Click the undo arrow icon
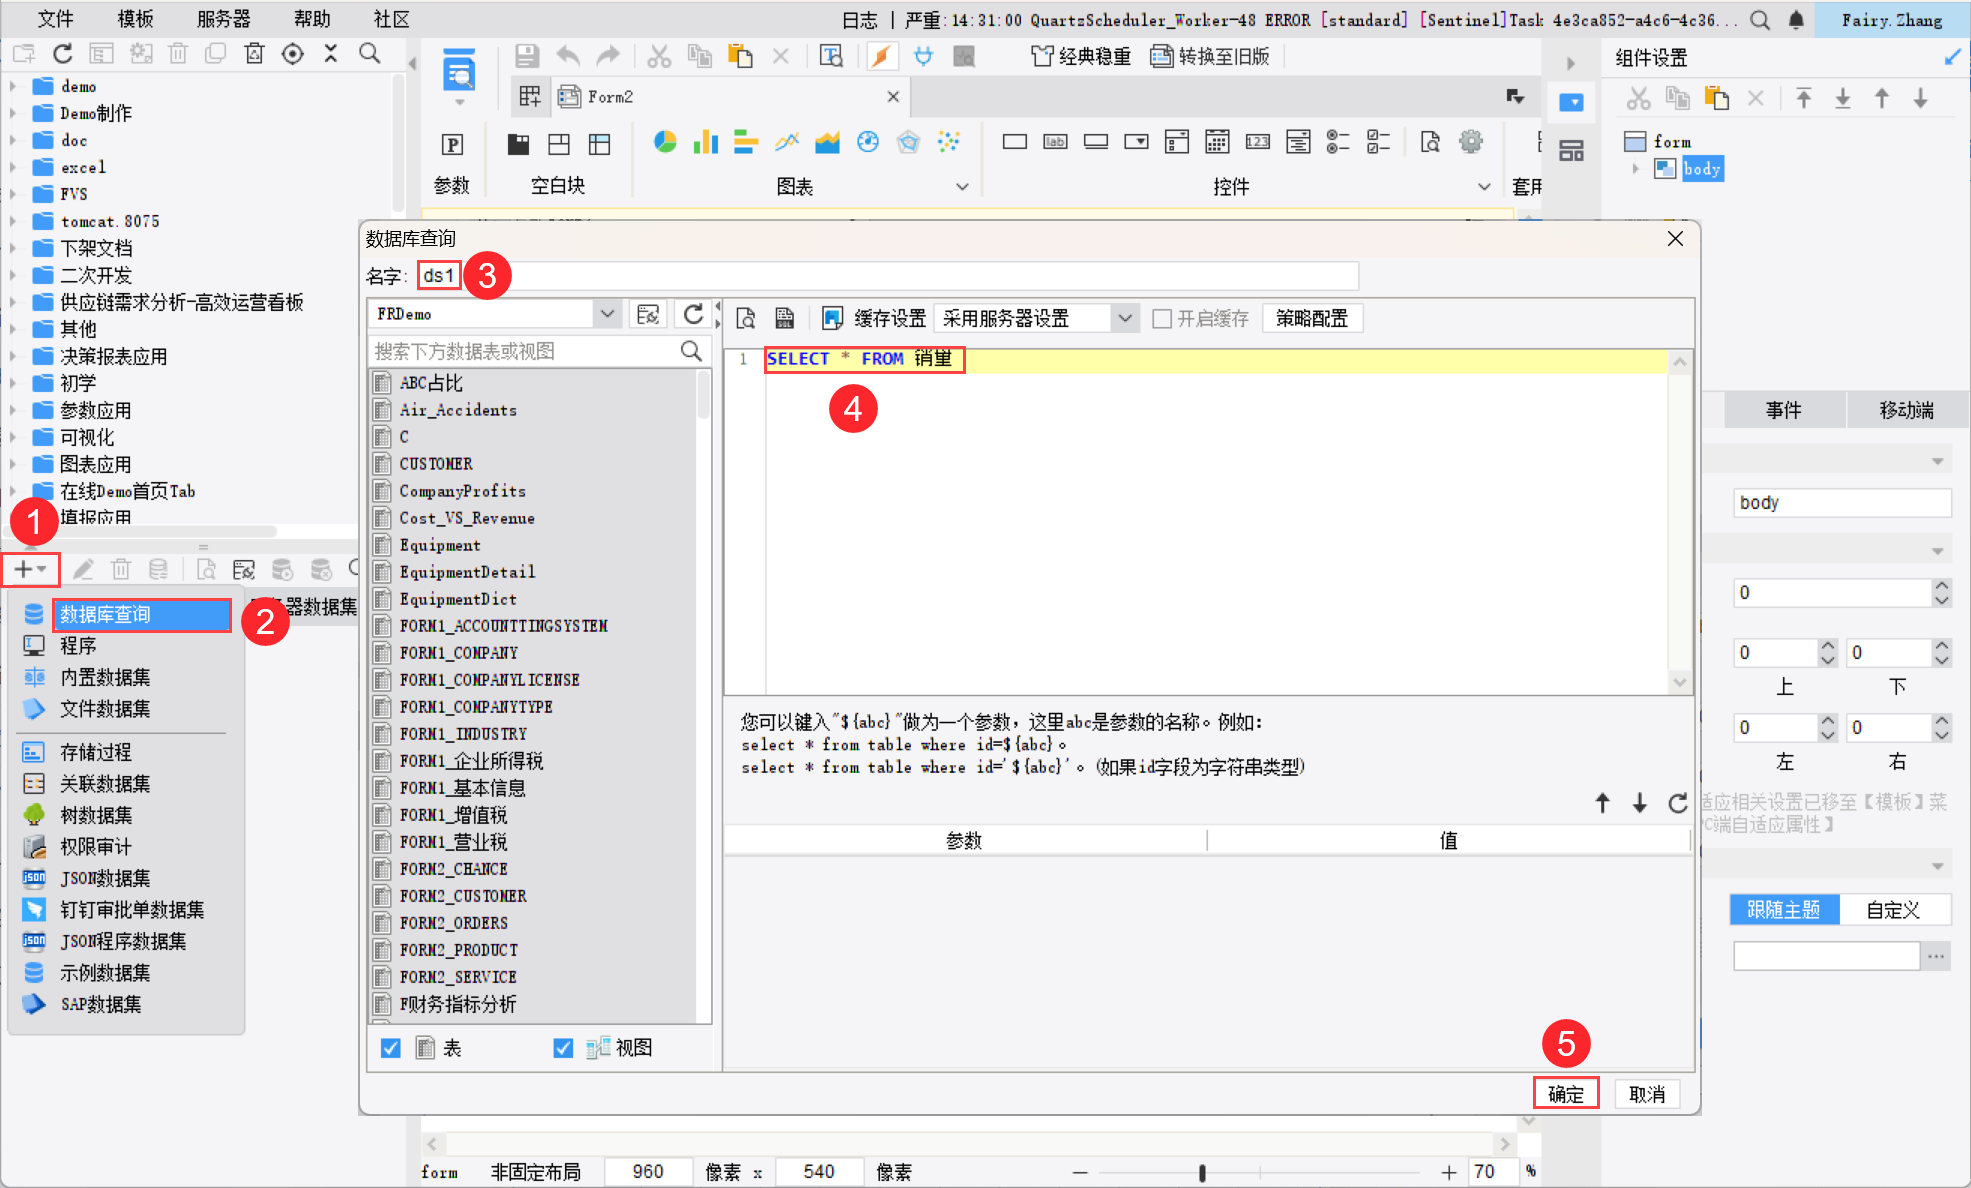 click(x=568, y=56)
